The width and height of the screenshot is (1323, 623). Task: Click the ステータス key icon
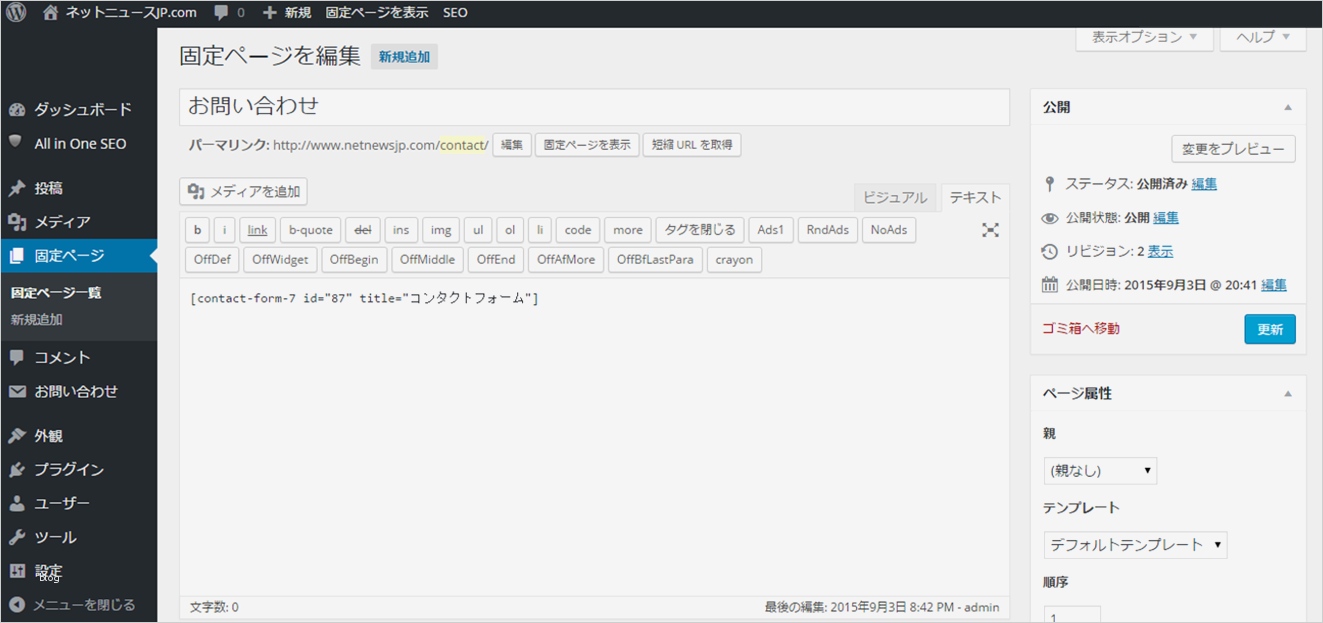(1049, 184)
